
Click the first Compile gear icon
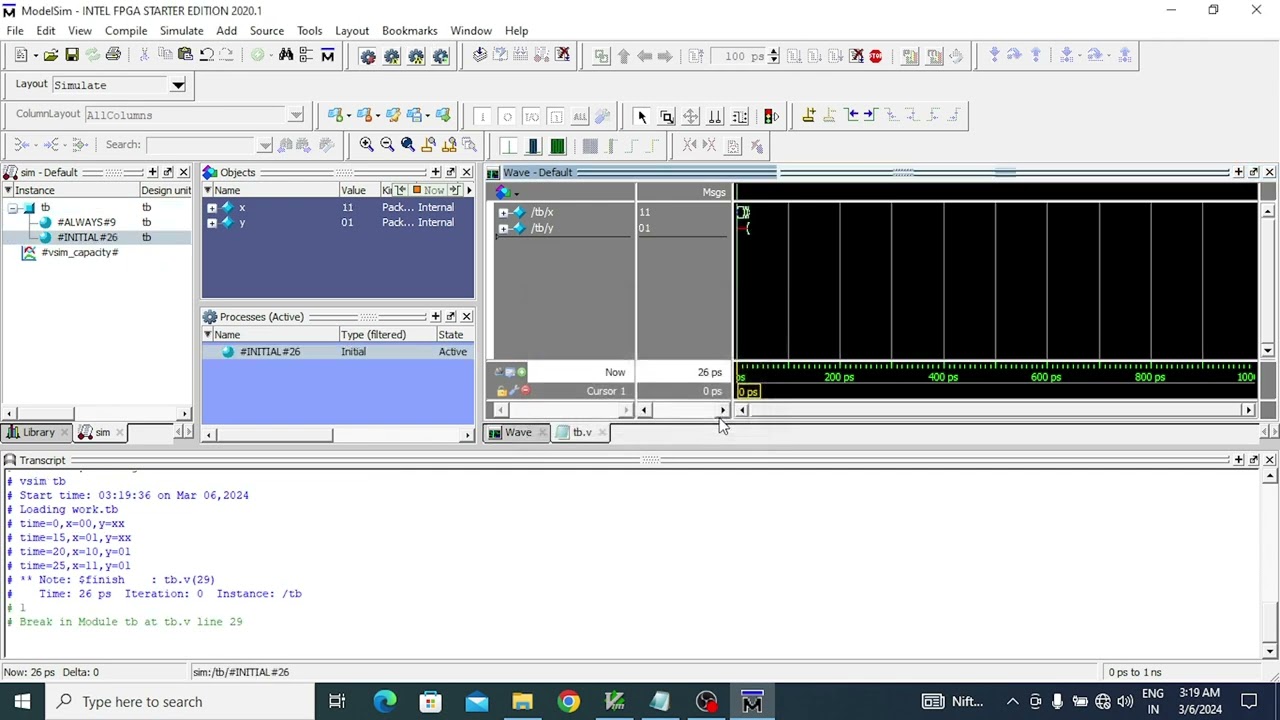tap(368, 56)
